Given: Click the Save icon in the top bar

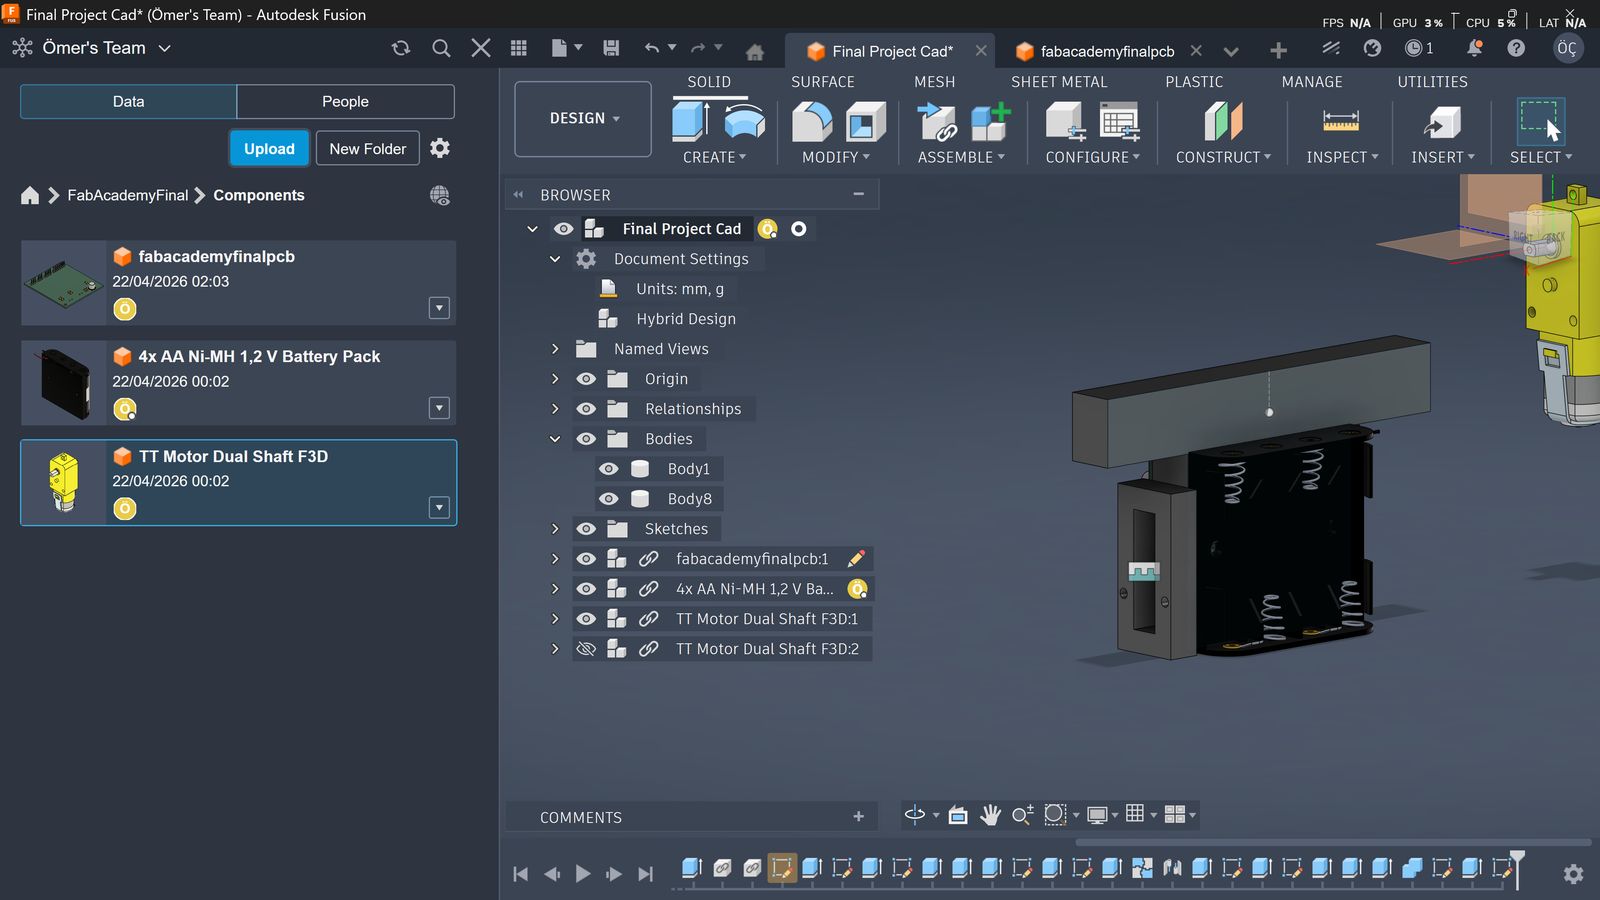Looking at the screenshot, I should coord(611,48).
